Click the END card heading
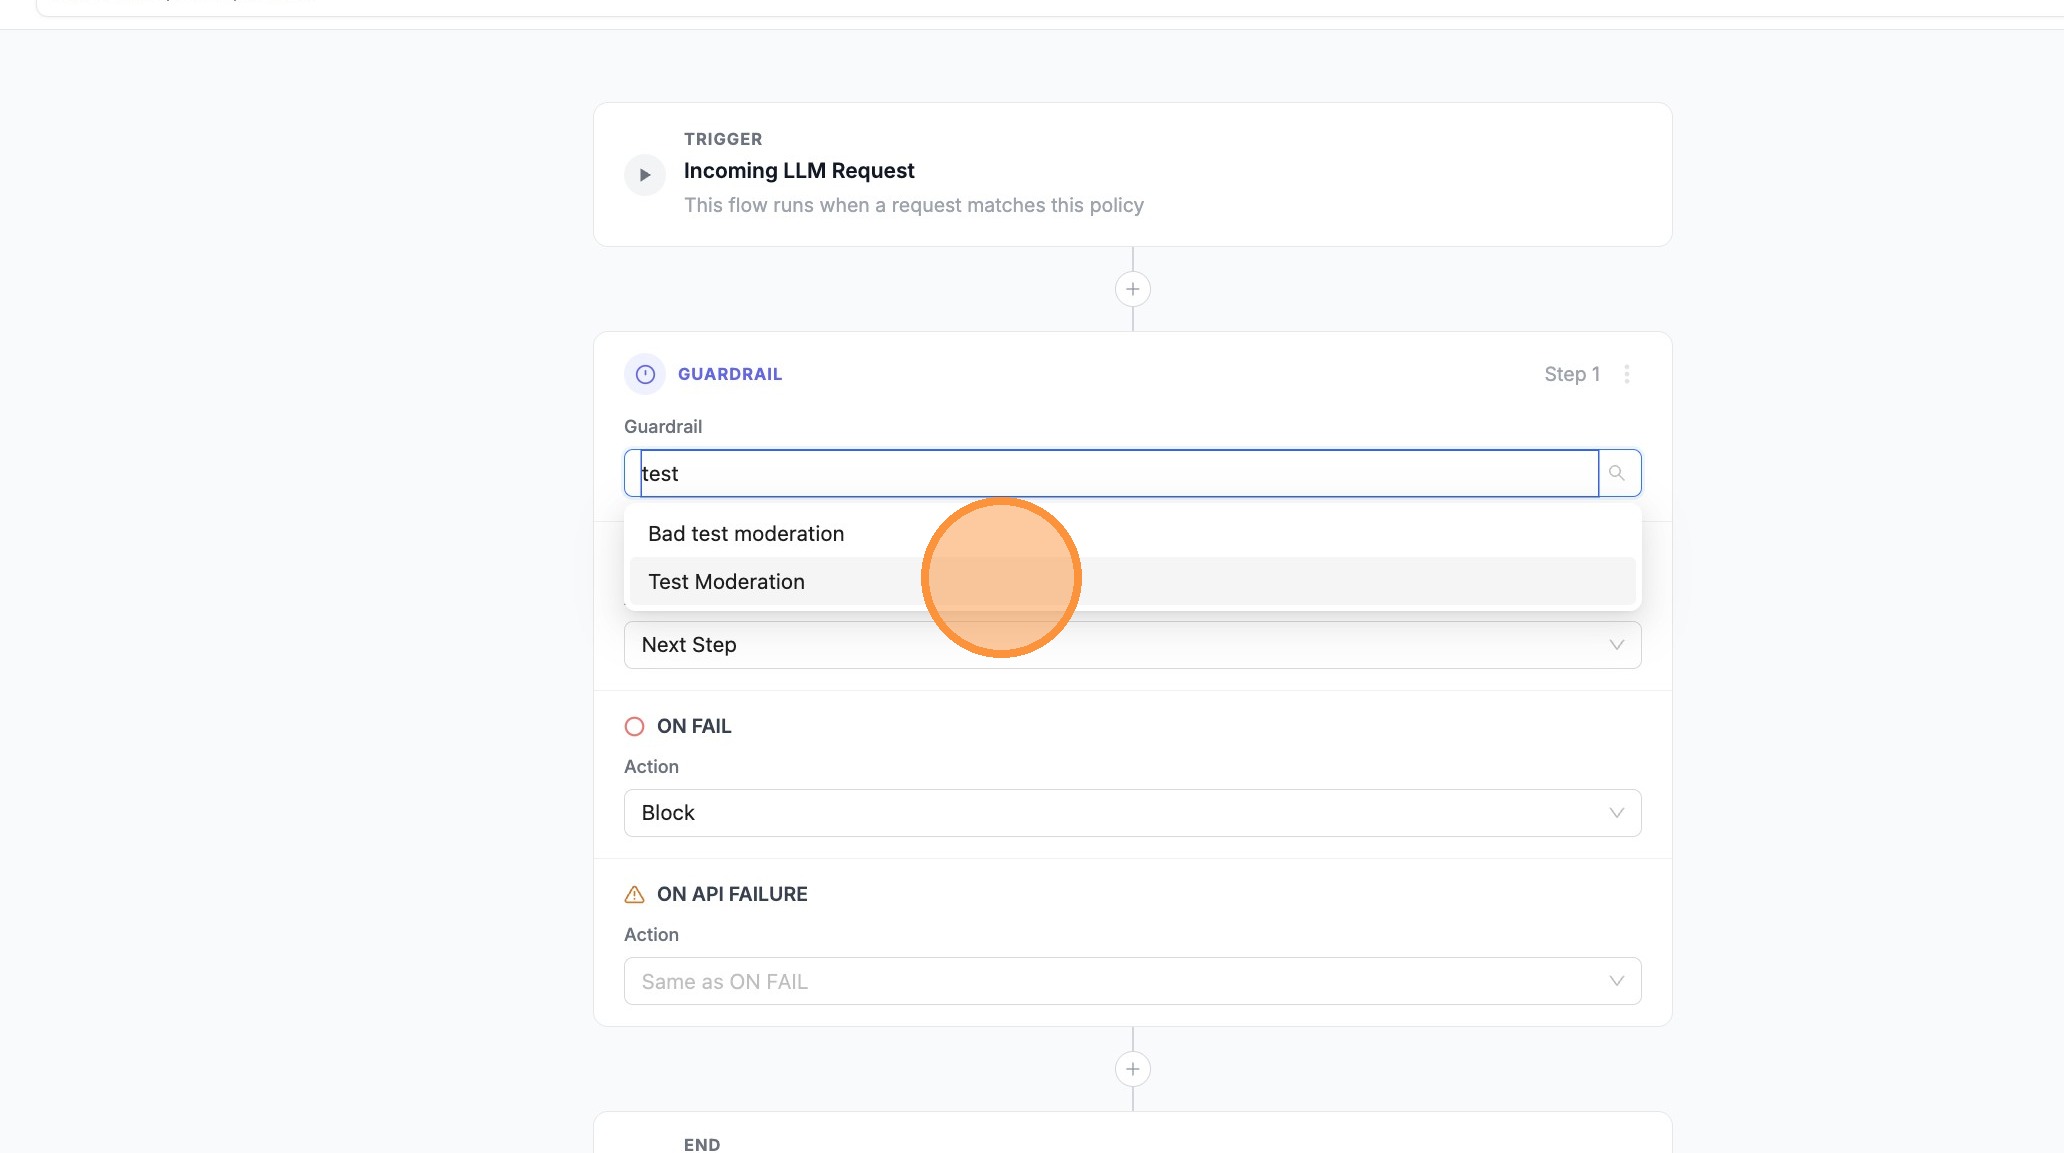 click(x=702, y=1144)
